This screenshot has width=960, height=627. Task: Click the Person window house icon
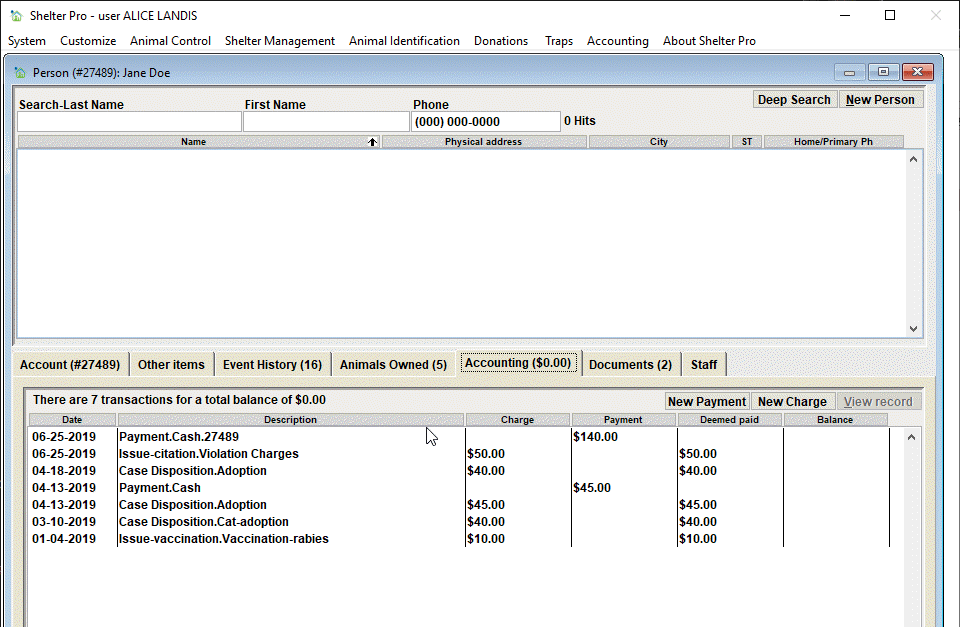pyautogui.click(x=20, y=73)
